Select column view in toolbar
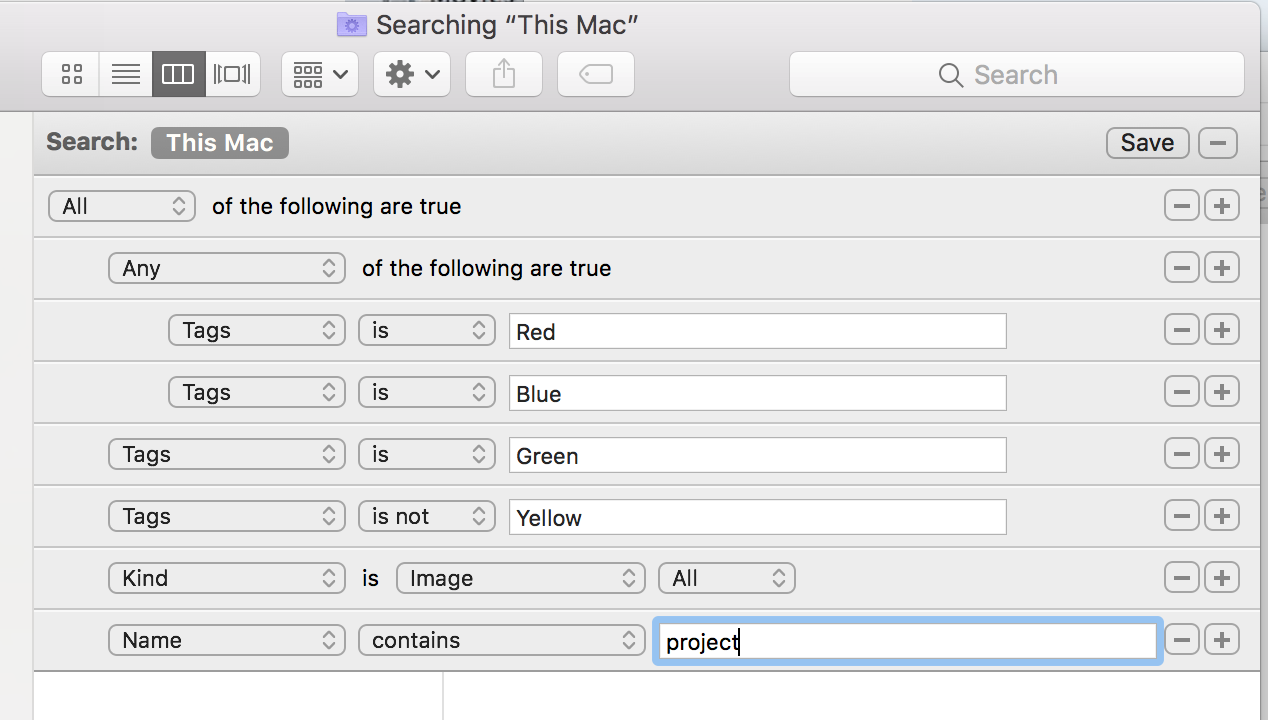The width and height of the screenshot is (1268, 720). [178, 74]
